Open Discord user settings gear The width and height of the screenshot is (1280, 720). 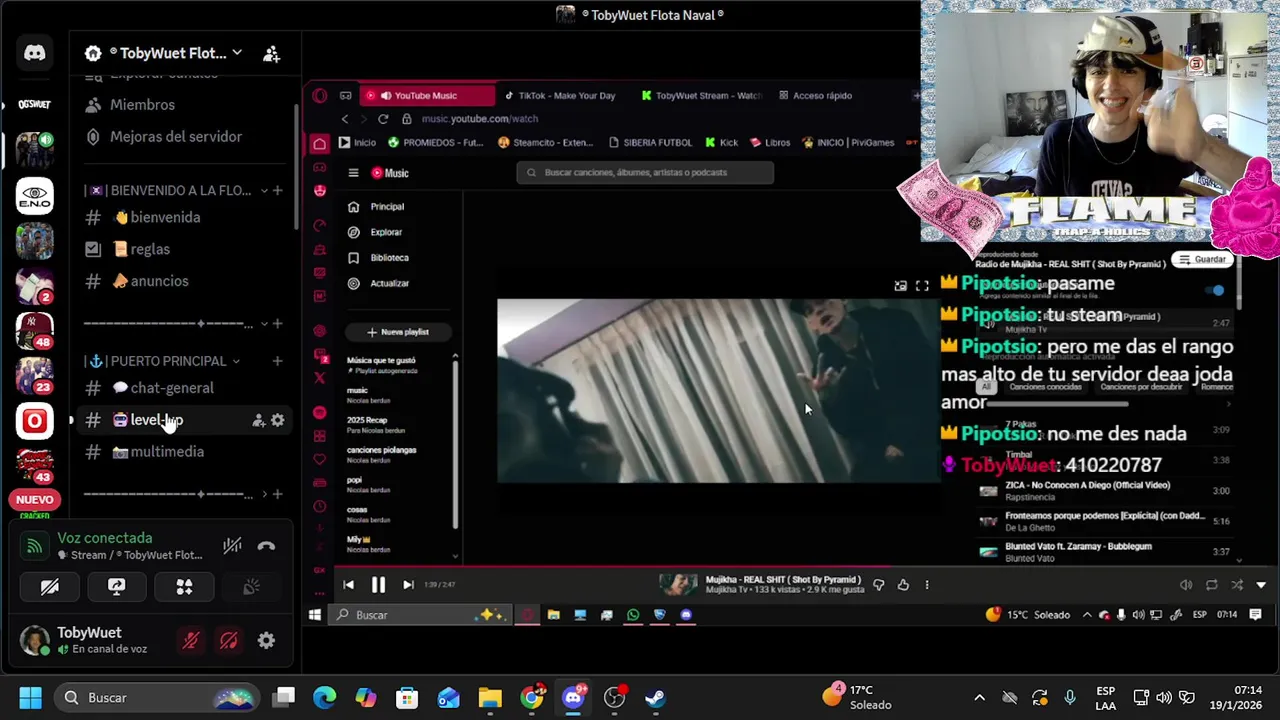coord(266,641)
